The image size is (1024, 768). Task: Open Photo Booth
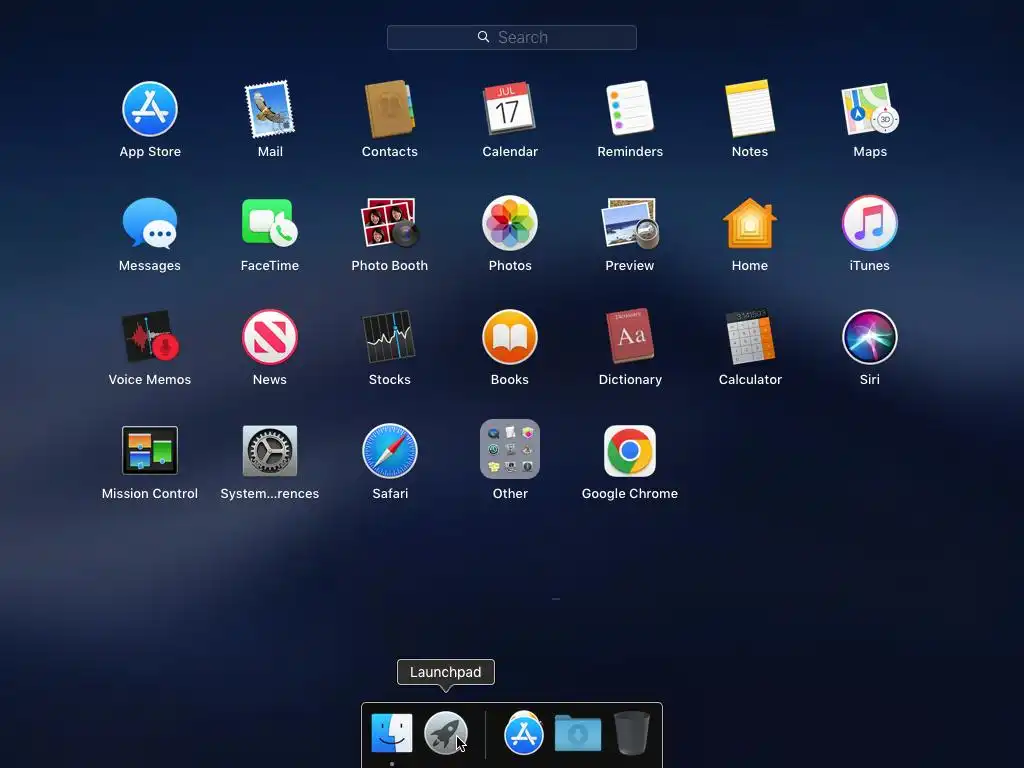(389, 223)
